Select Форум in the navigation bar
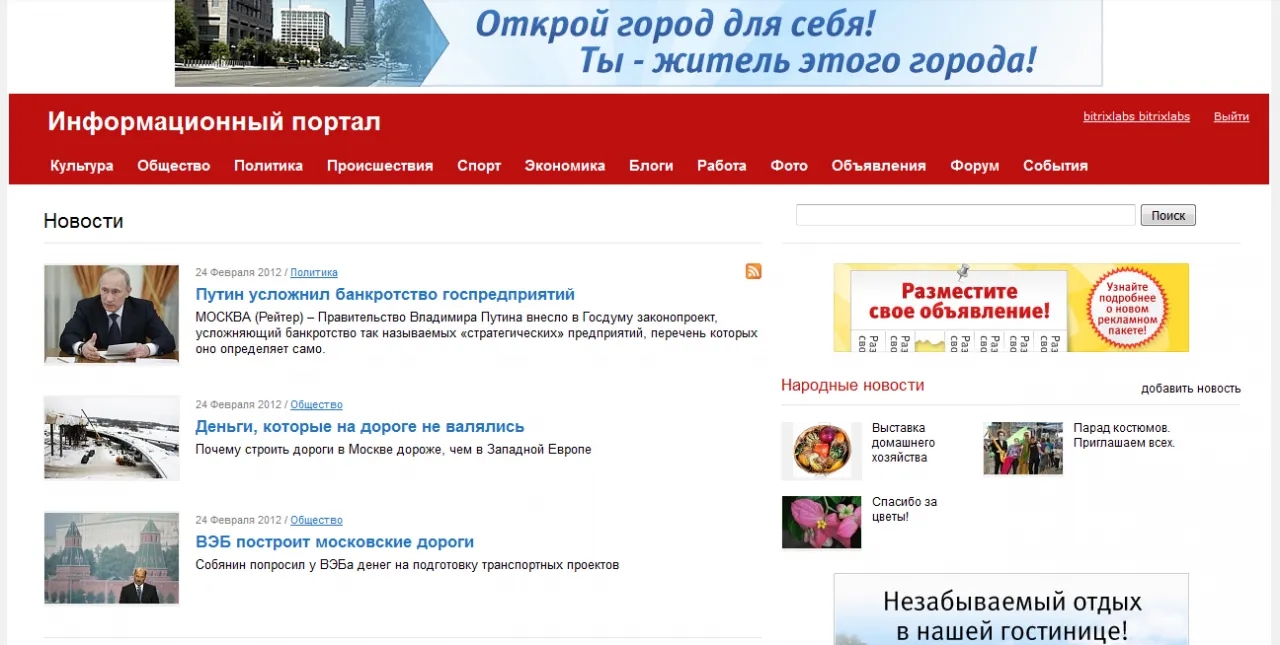The image size is (1280, 645). [974, 166]
